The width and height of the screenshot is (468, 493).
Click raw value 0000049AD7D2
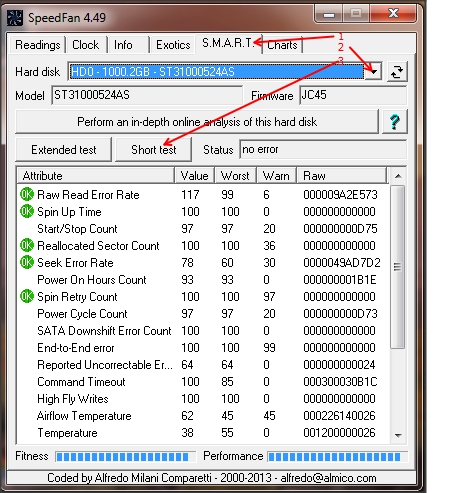(342, 263)
